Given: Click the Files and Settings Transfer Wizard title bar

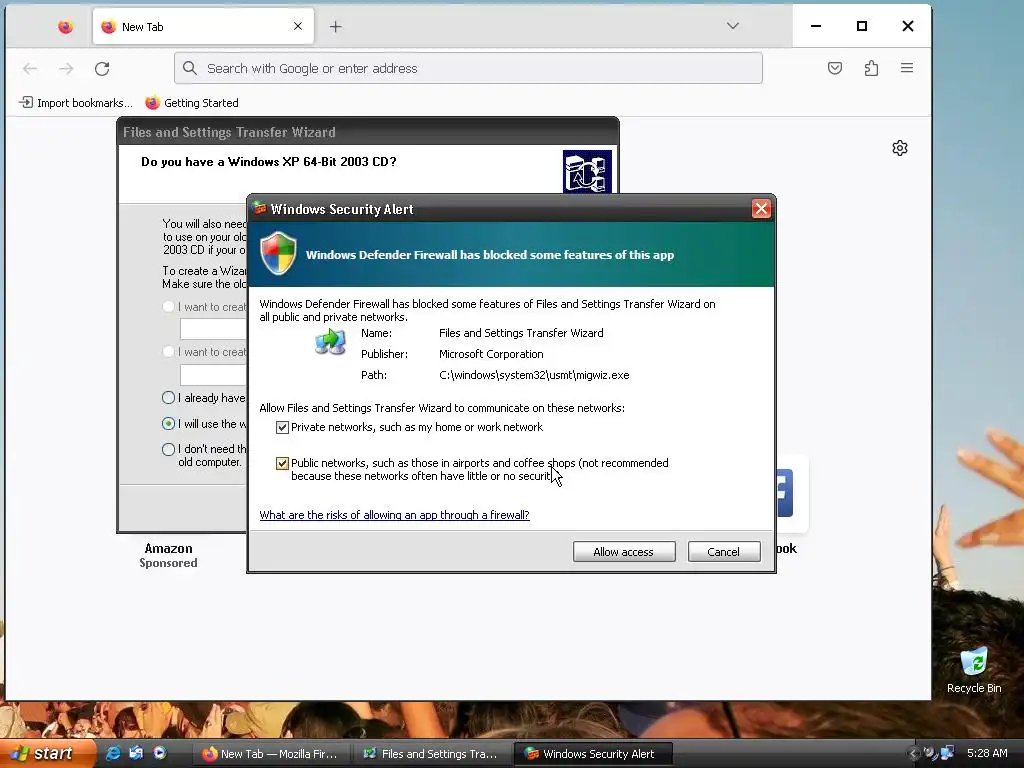Looking at the screenshot, I should point(368,132).
